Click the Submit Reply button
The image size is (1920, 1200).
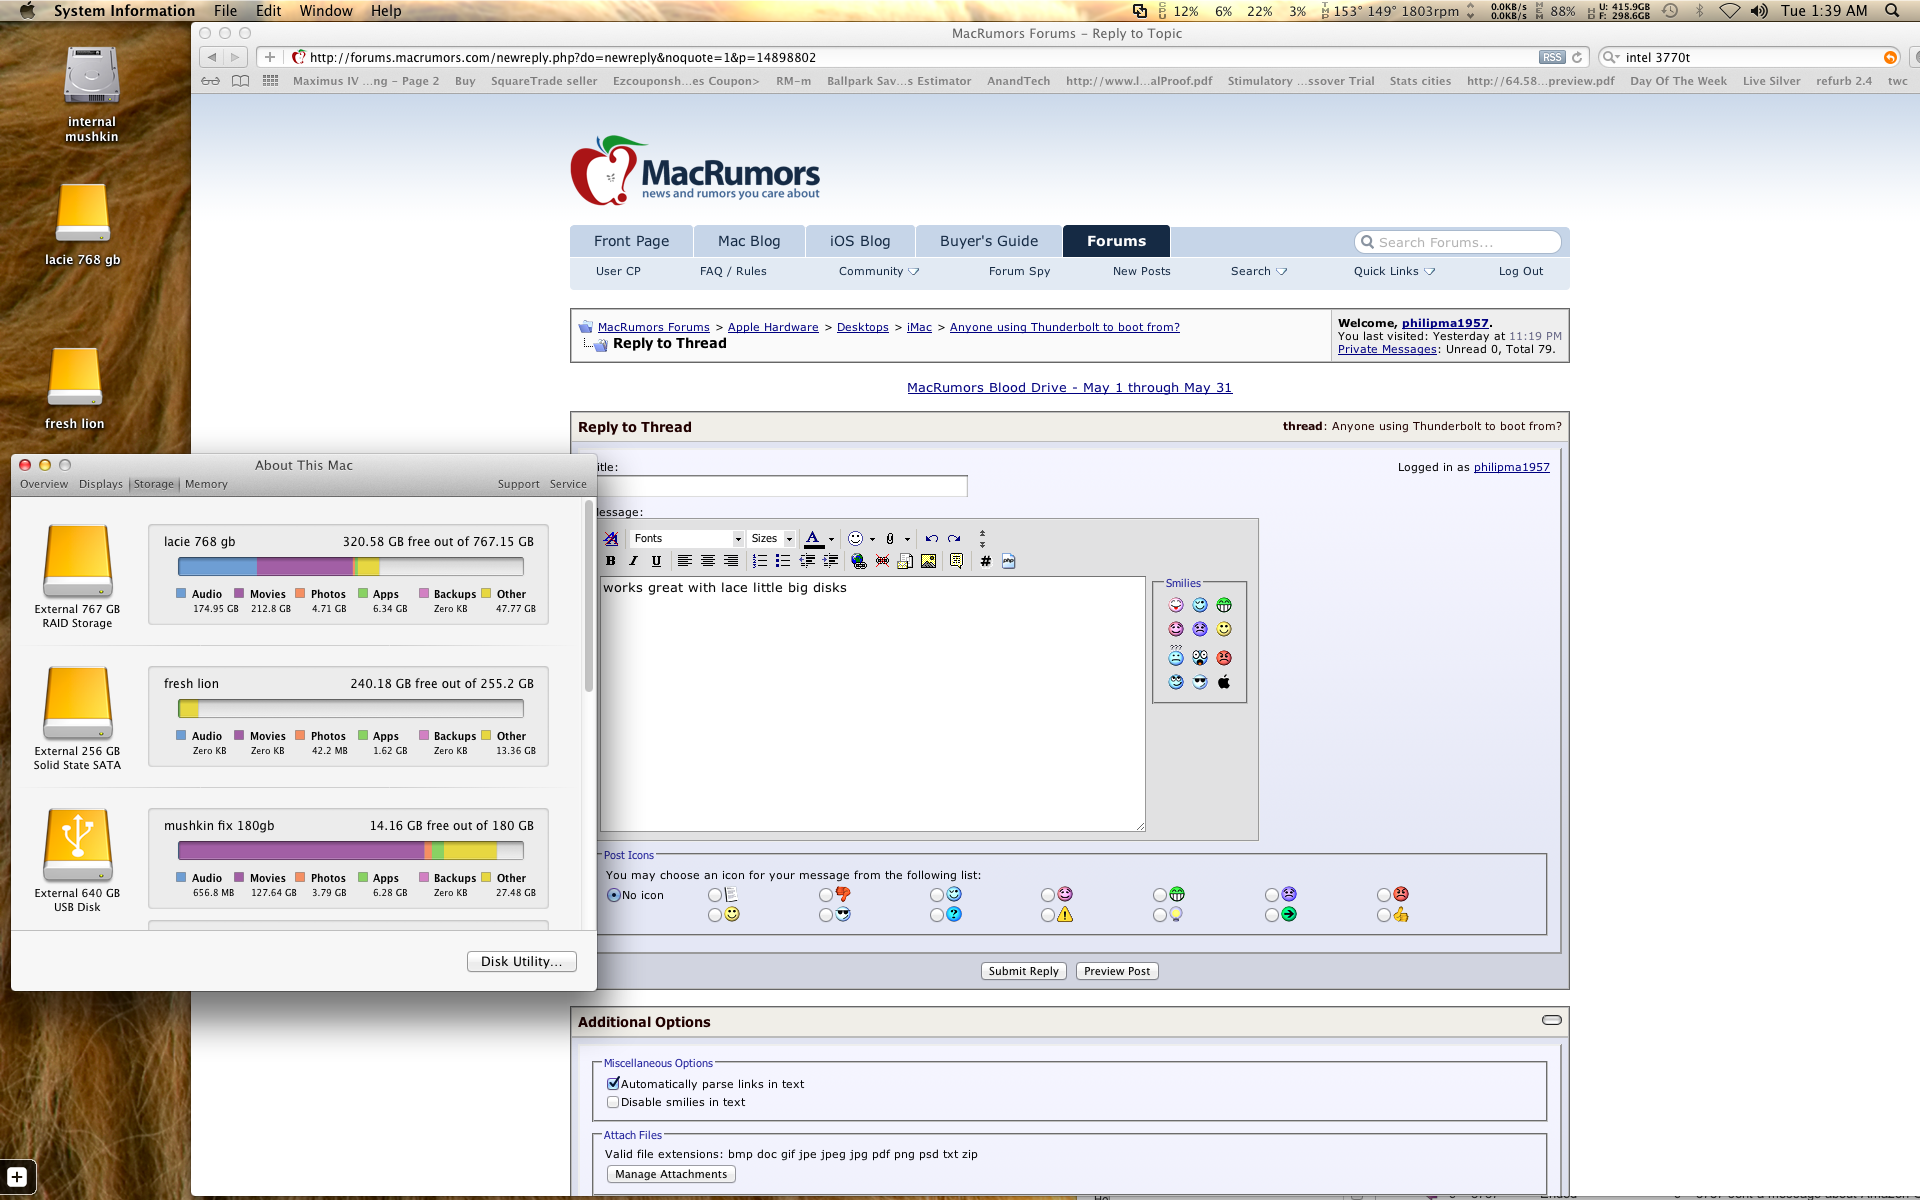1023,971
